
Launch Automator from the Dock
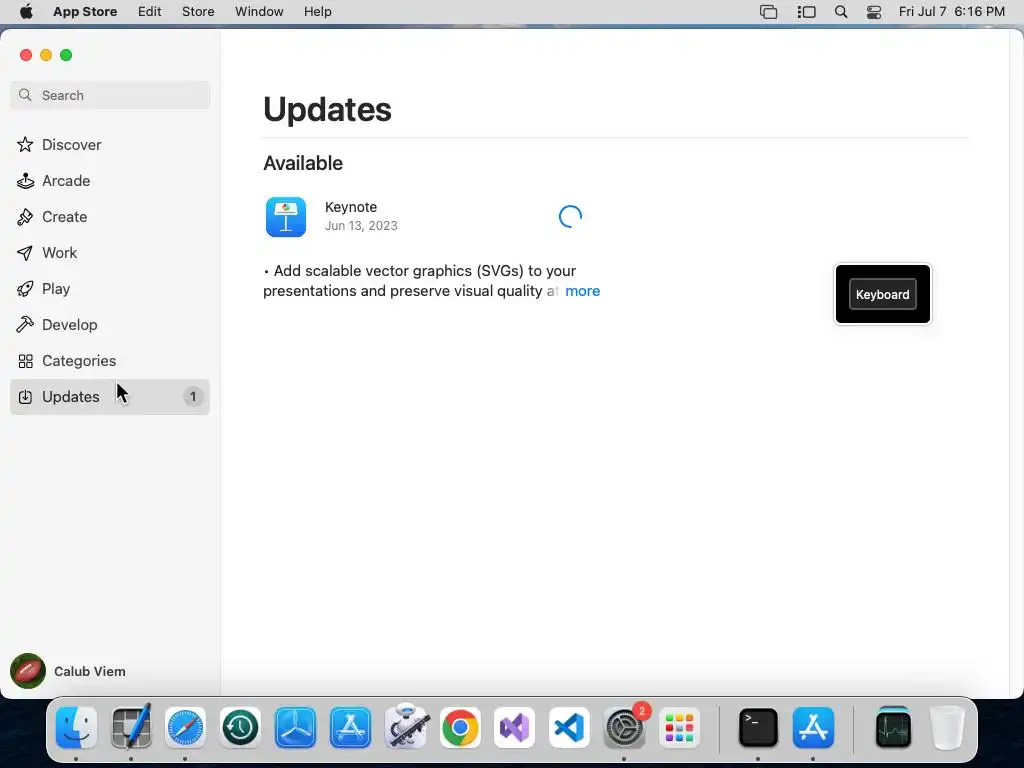[x=406, y=727]
